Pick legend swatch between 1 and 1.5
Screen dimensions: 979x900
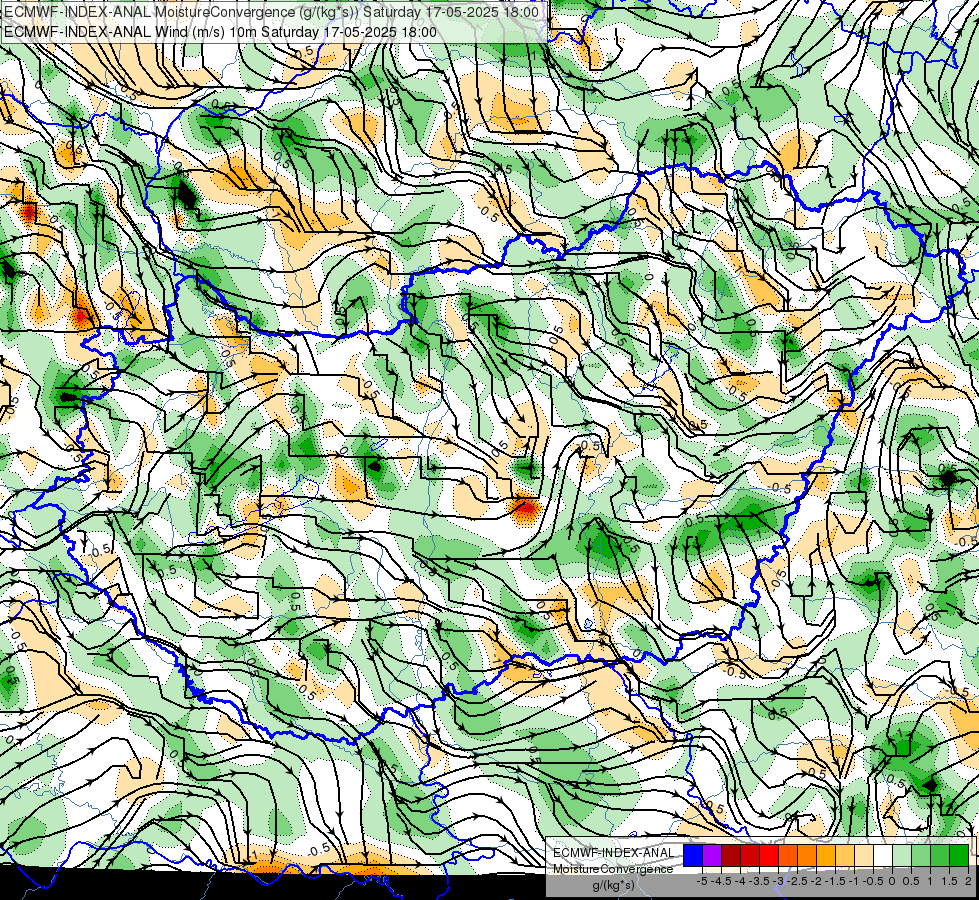pyautogui.click(x=940, y=855)
